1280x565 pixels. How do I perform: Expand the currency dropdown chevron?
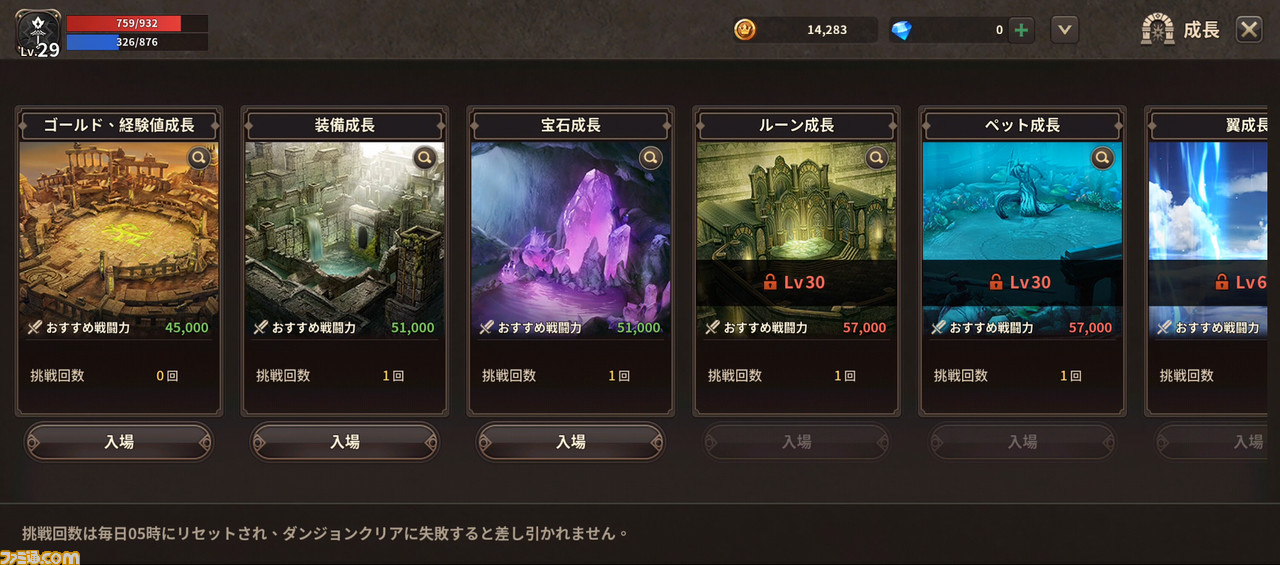click(x=1065, y=30)
